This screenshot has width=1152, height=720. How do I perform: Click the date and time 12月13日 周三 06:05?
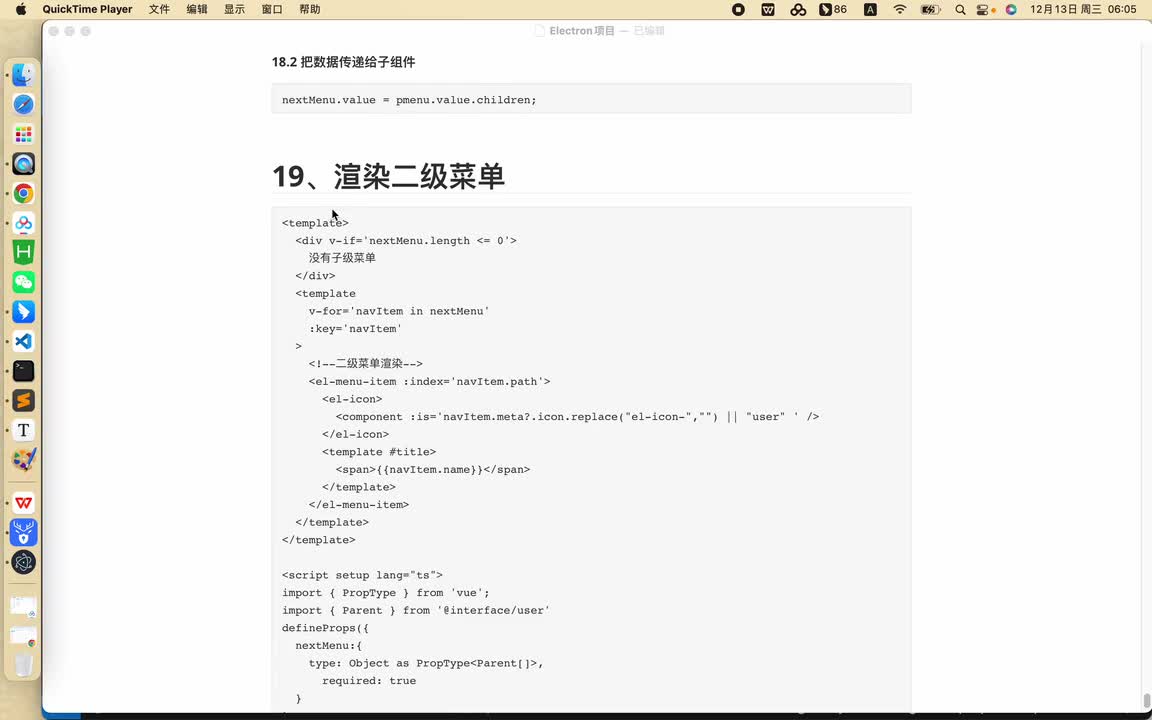tap(1083, 10)
